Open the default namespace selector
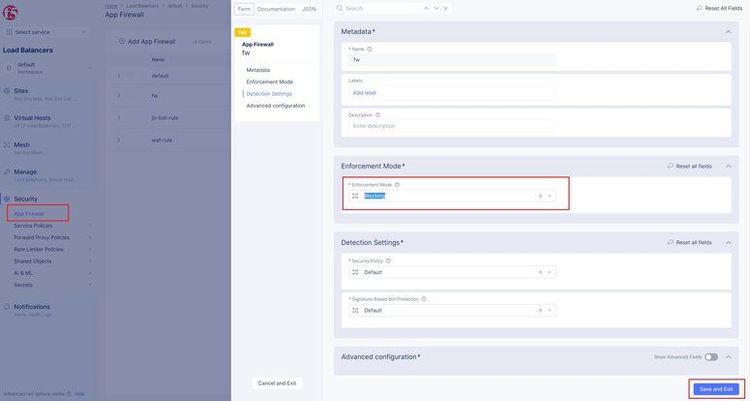 pos(48,68)
